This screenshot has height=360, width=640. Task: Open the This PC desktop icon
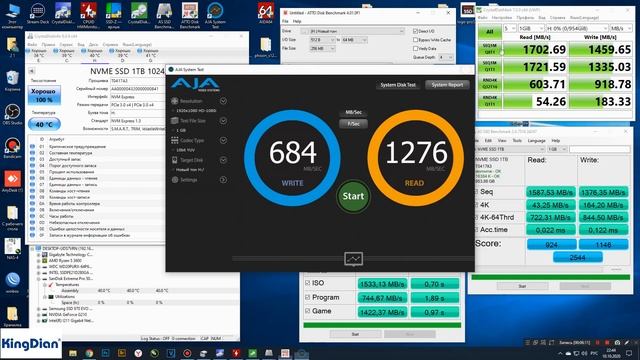(x=12, y=16)
